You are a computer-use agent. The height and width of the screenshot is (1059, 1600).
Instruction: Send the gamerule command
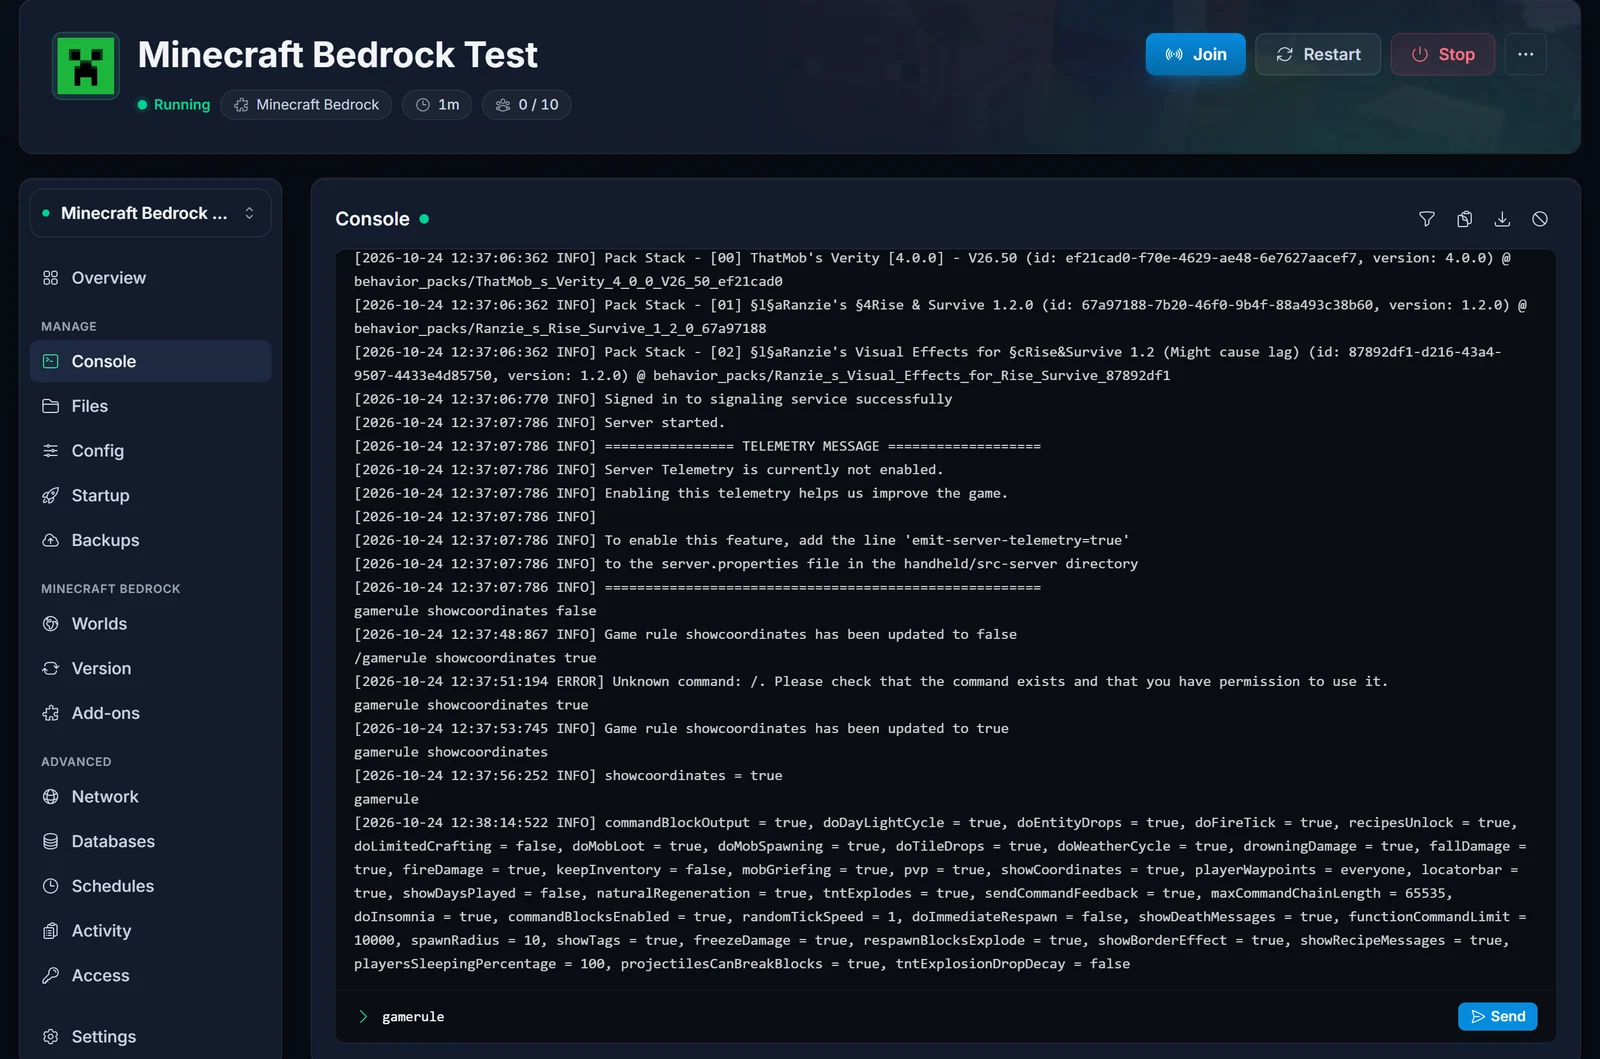click(x=1497, y=1016)
